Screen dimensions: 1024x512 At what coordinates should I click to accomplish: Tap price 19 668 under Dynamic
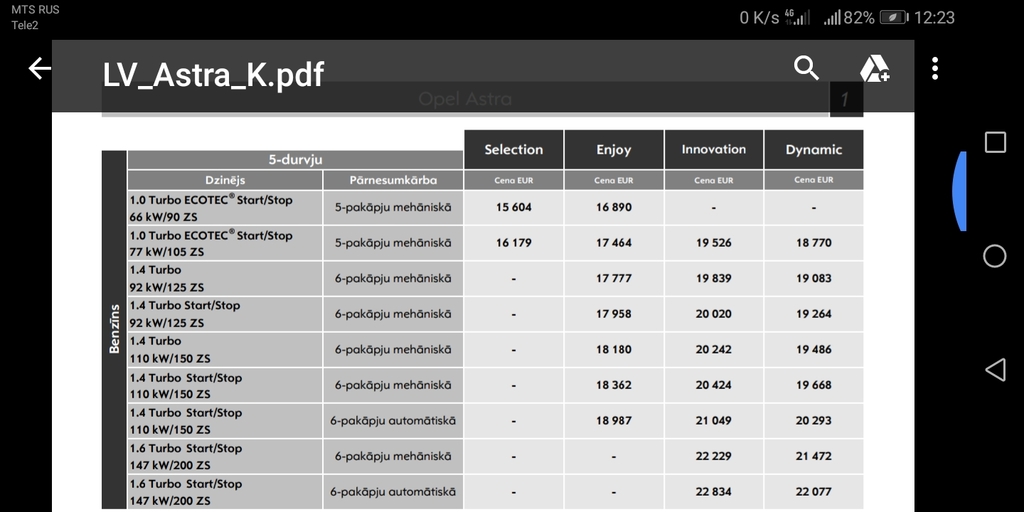pos(814,385)
